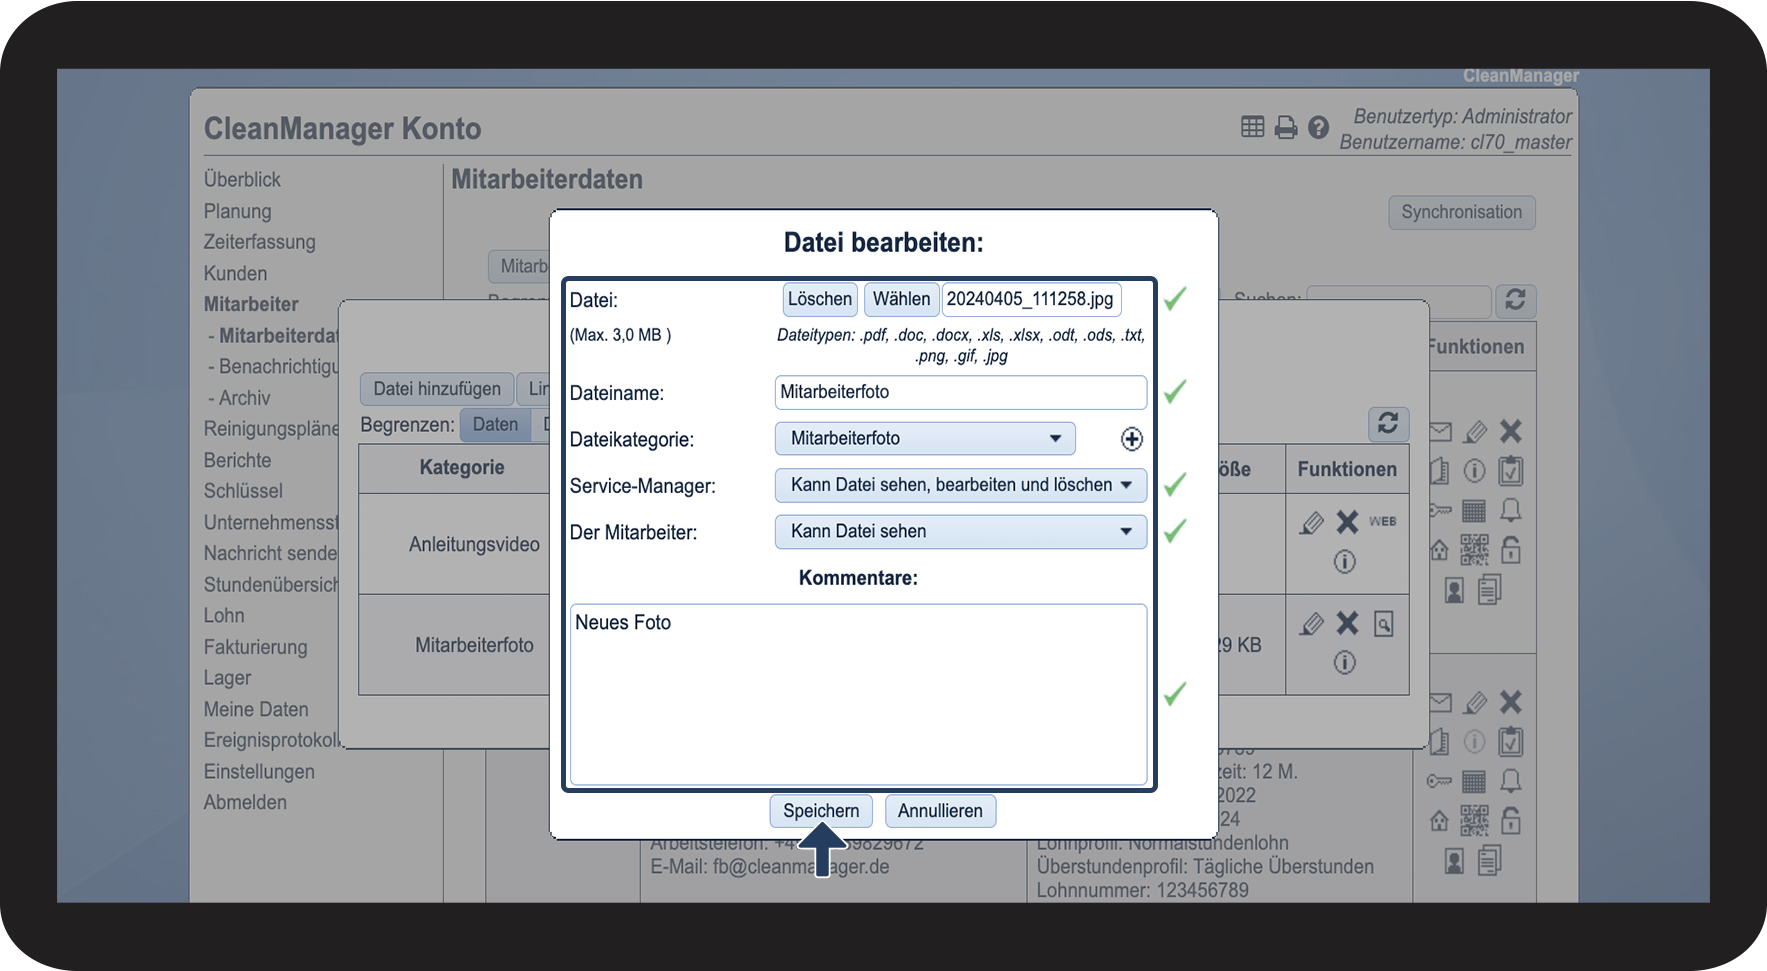This screenshot has width=1767, height=971.
Task: Open the Der Mitarbeiter permission dropdown
Action: coord(960,532)
